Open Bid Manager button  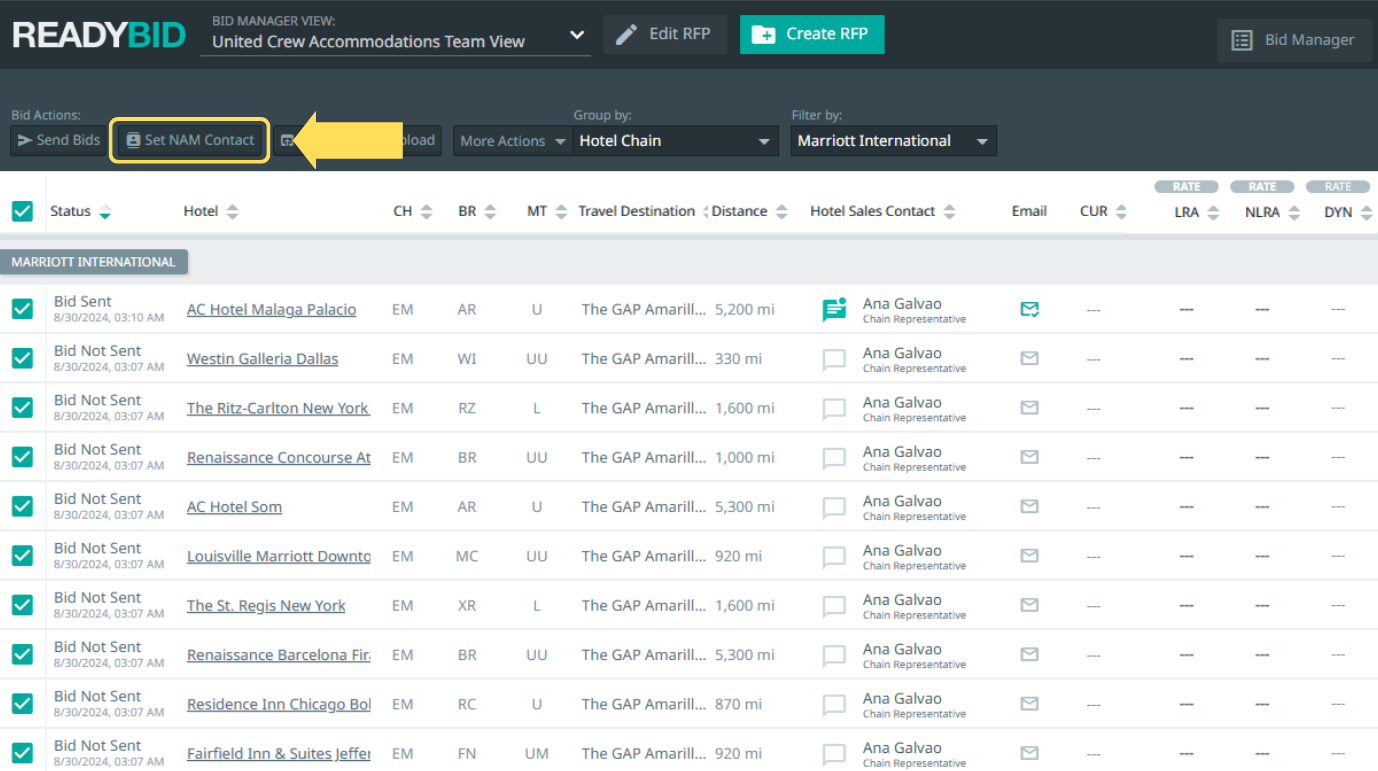pyautogui.click(x=1294, y=40)
